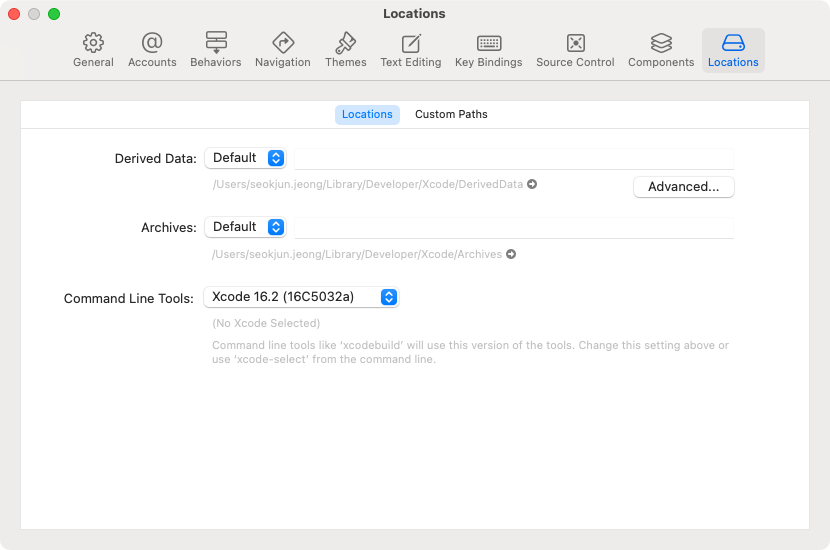Open the Navigation settings pane
Image resolution: width=830 pixels, height=550 pixels.
(283, 50)
